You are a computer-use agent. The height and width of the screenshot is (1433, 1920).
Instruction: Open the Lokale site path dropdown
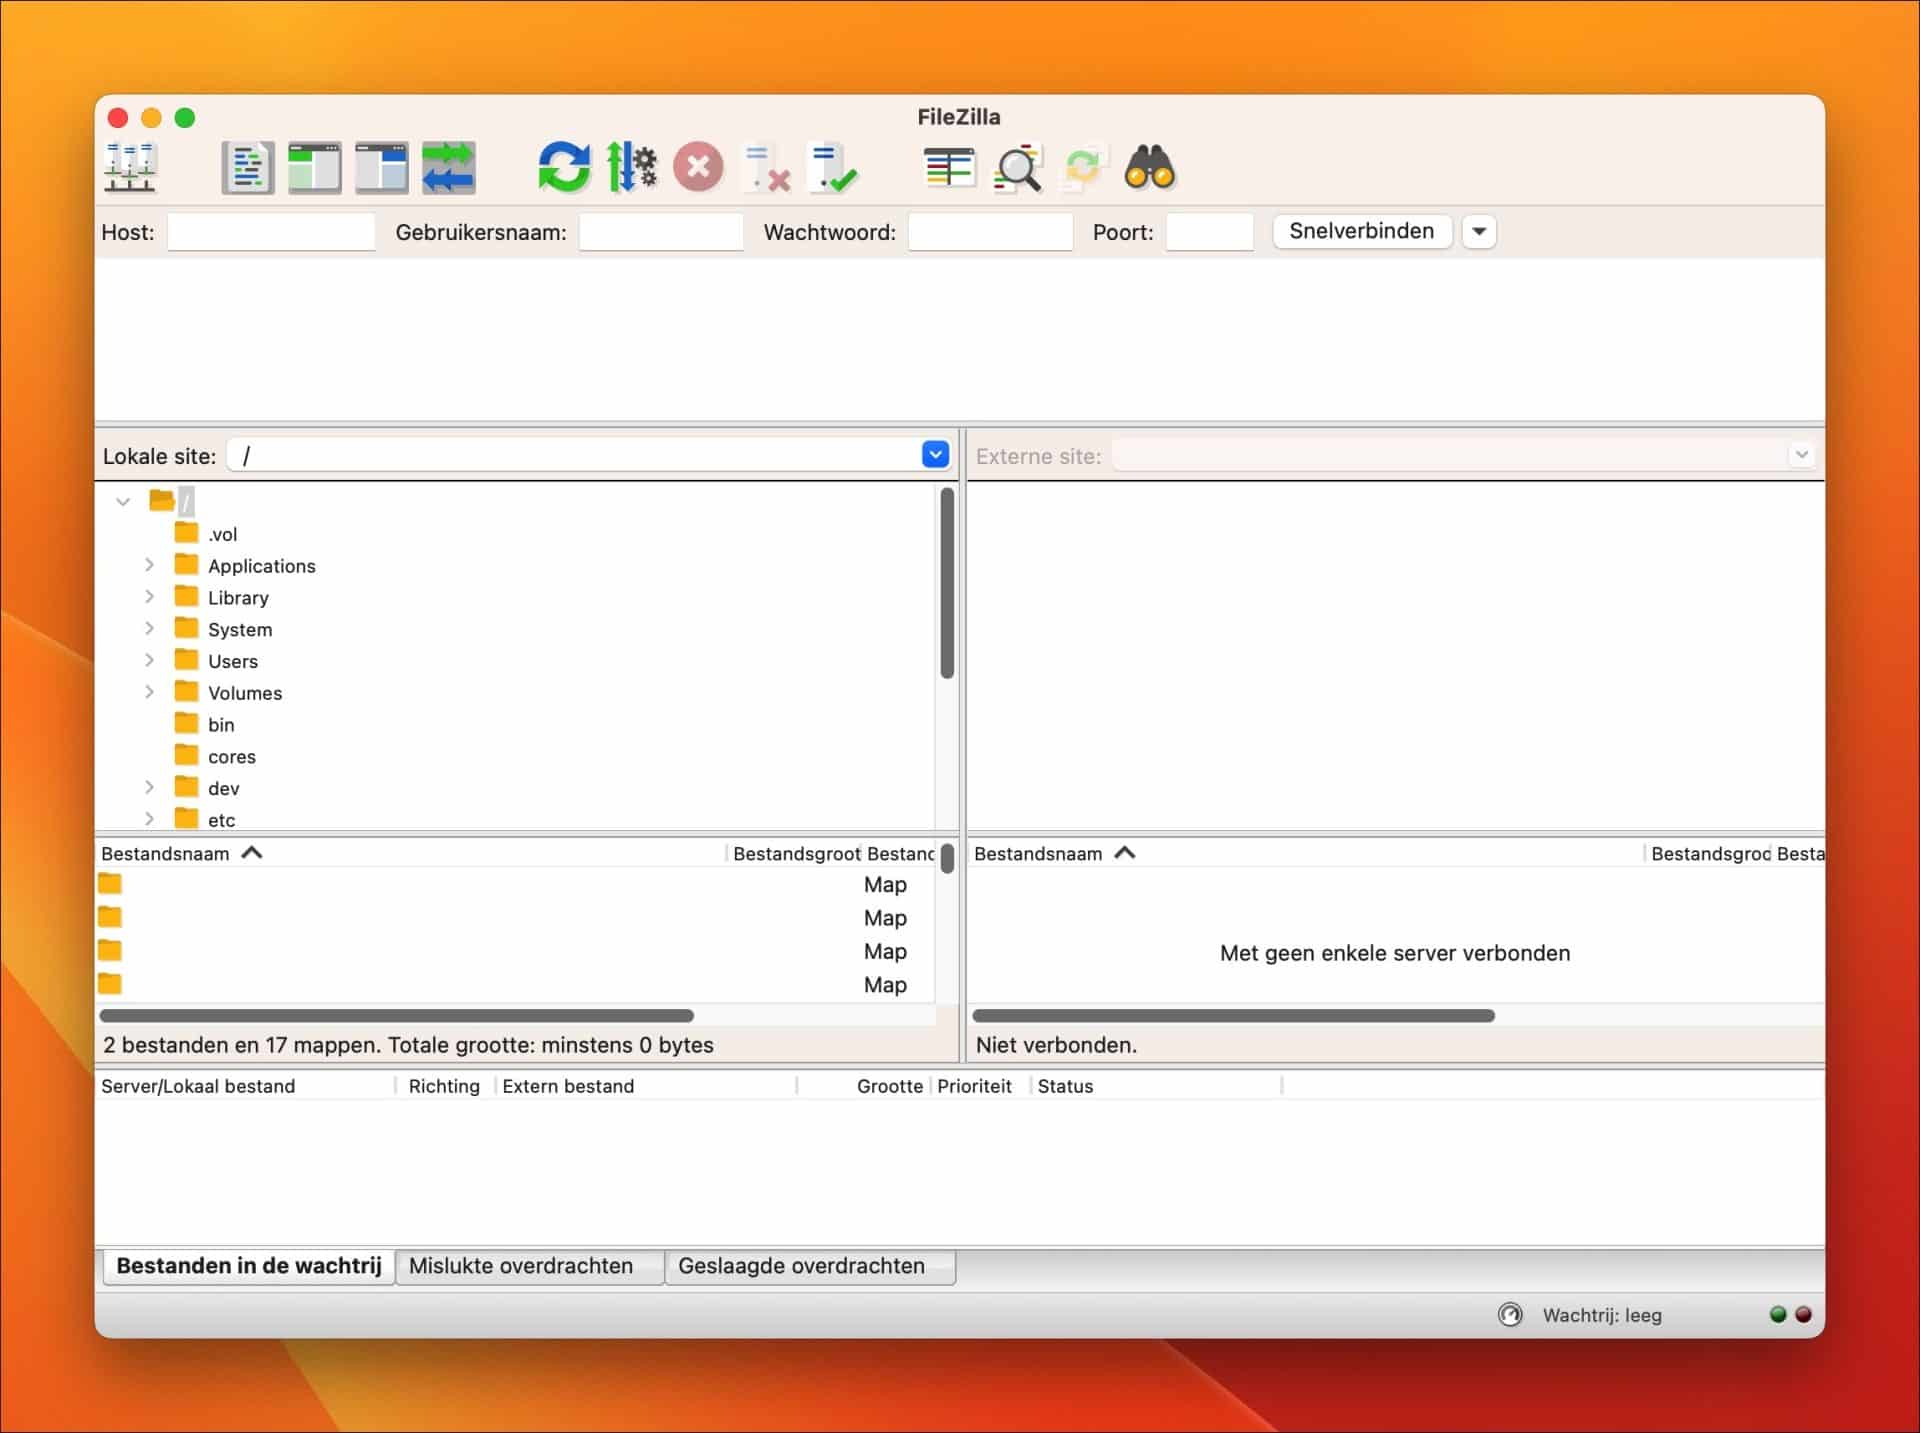click(x=936, y=455)
